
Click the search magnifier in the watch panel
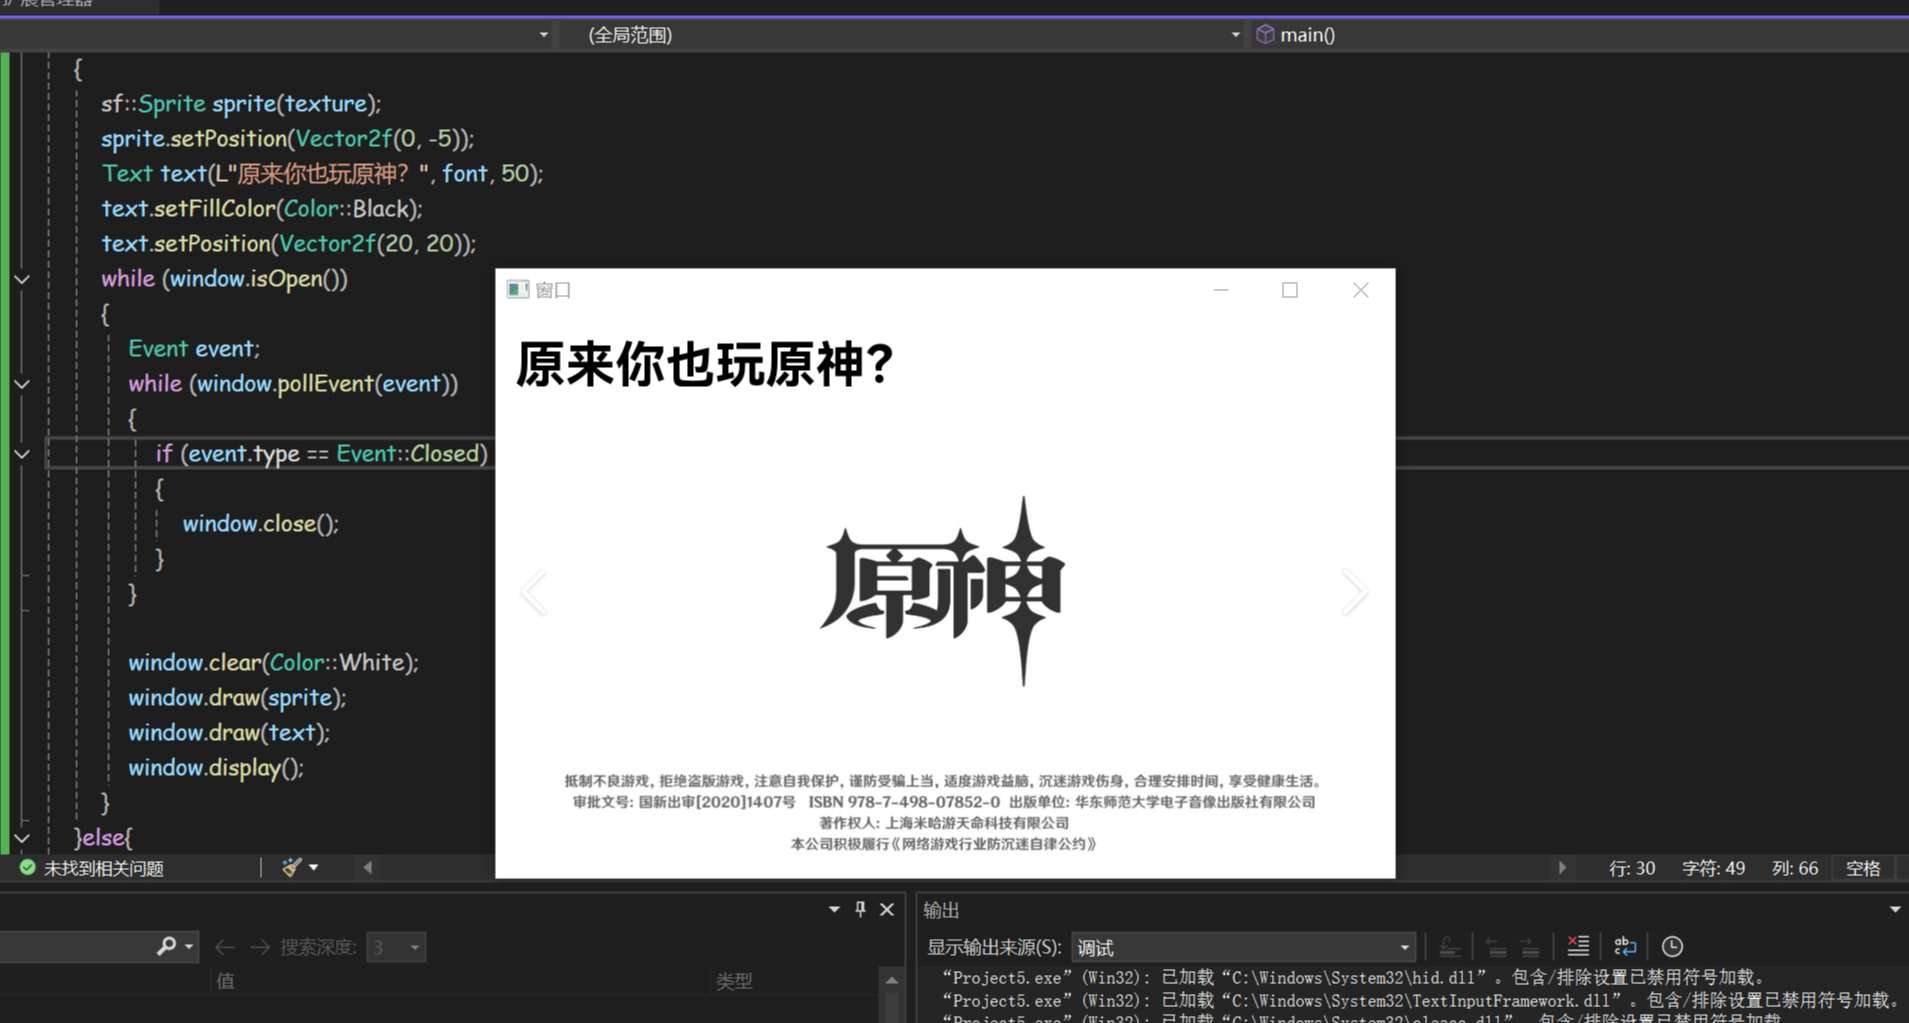click(167, 946)
